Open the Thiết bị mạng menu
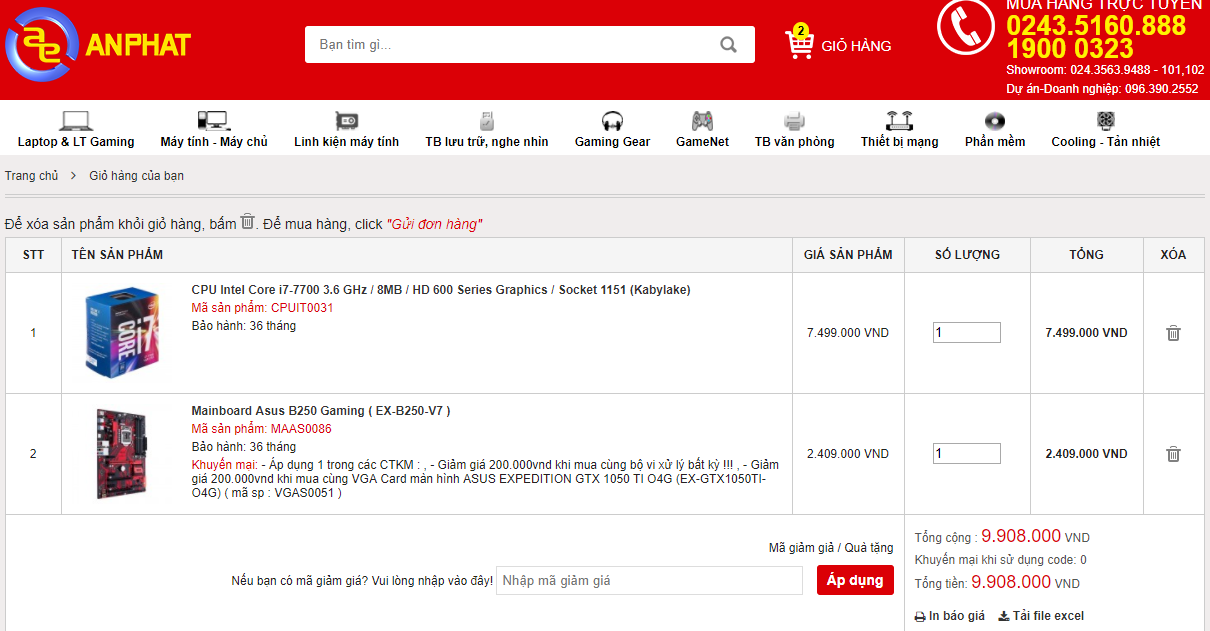 (x=900, y=142)
